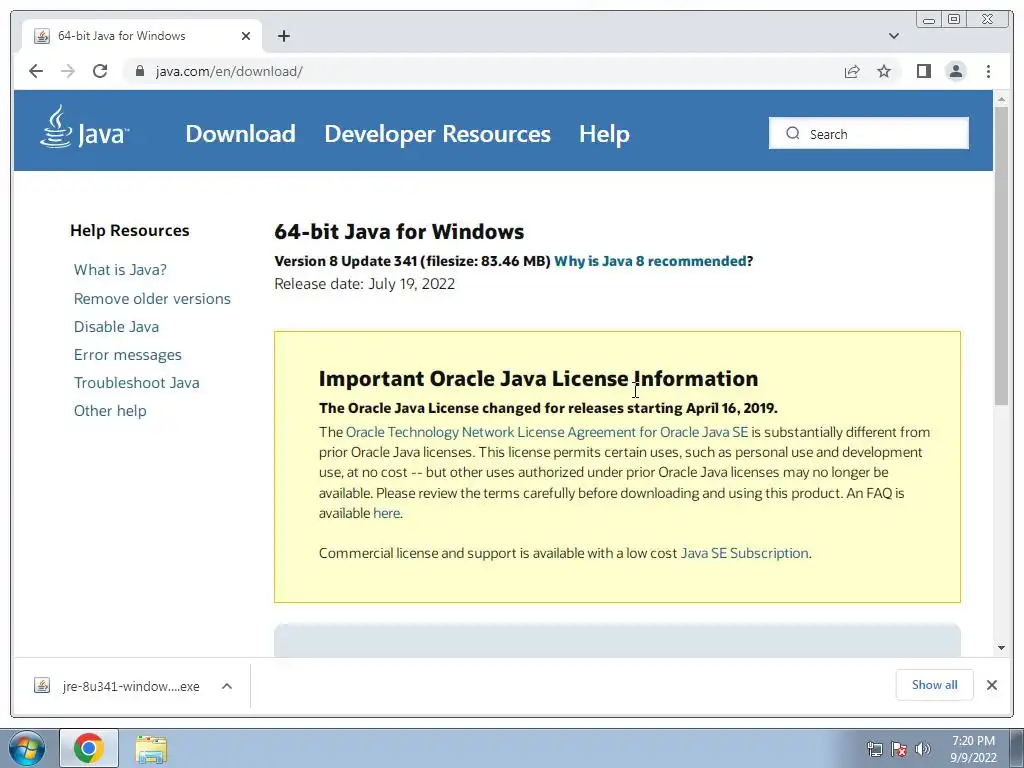The width and height of the screenshot is (1024, 768).
Task: Go back to the previous page
Action: tap(36, 71)
